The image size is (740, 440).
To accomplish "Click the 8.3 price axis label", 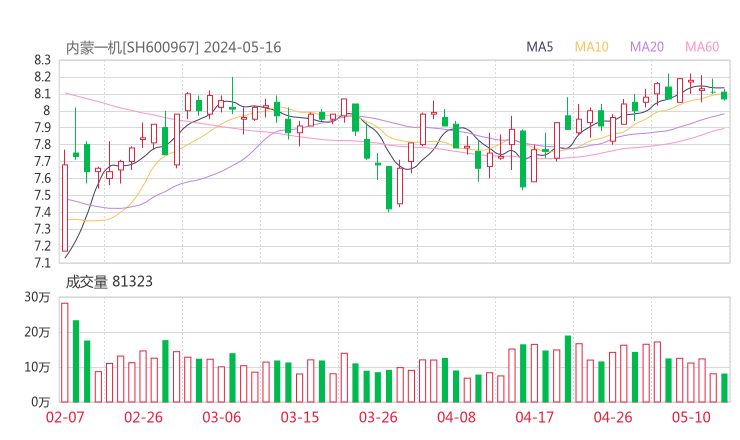I will (x=42, y=60).
